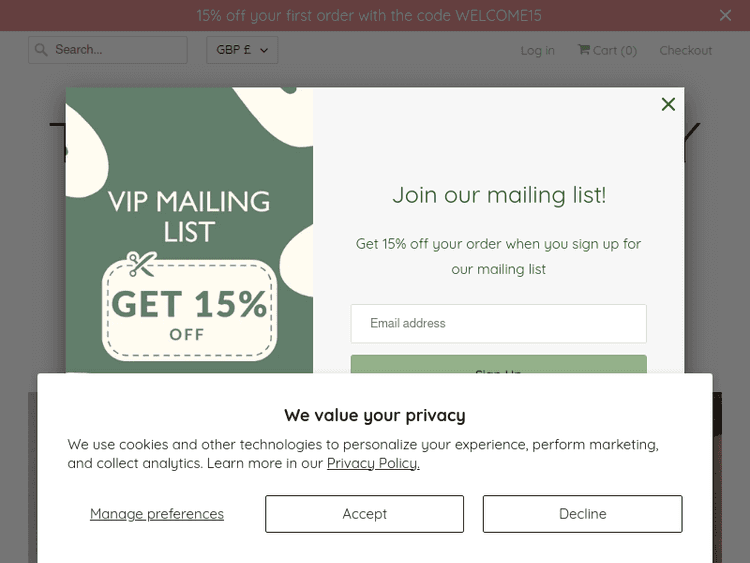Click the Join our mailing list heading

coord(498,195)
